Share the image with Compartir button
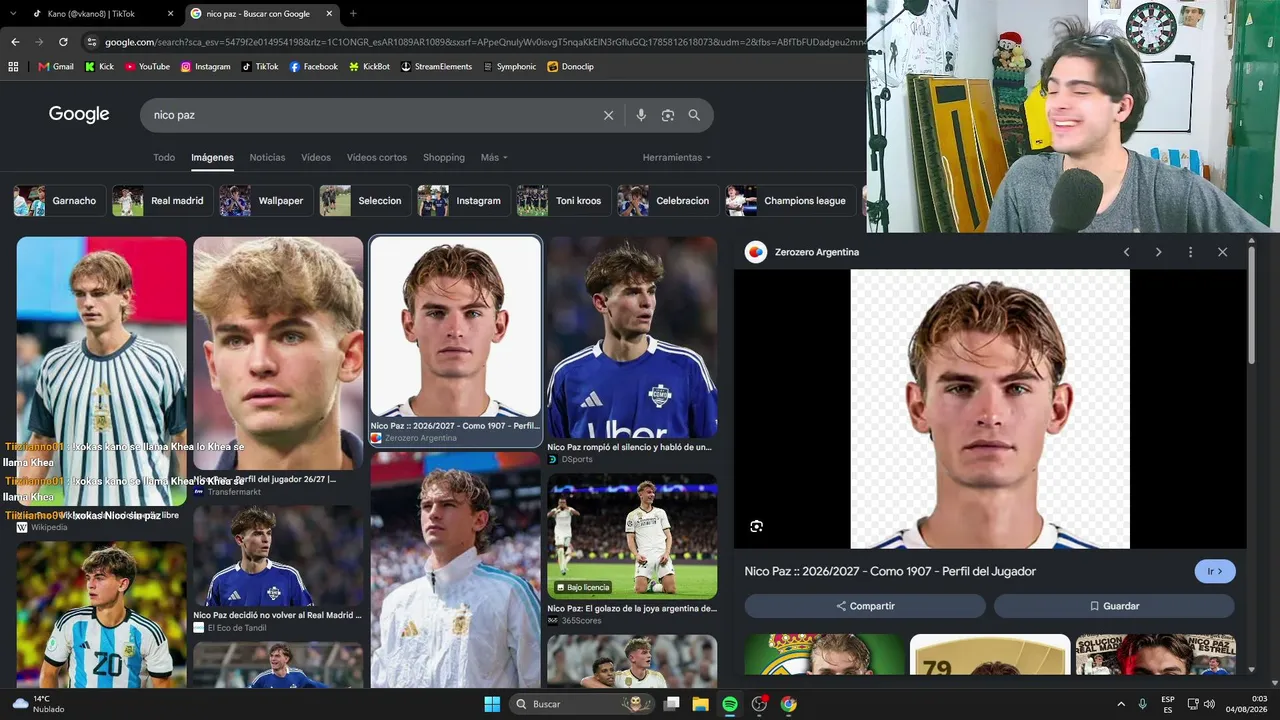This screenshot has width=1280, height=720. tap(865, 606)
